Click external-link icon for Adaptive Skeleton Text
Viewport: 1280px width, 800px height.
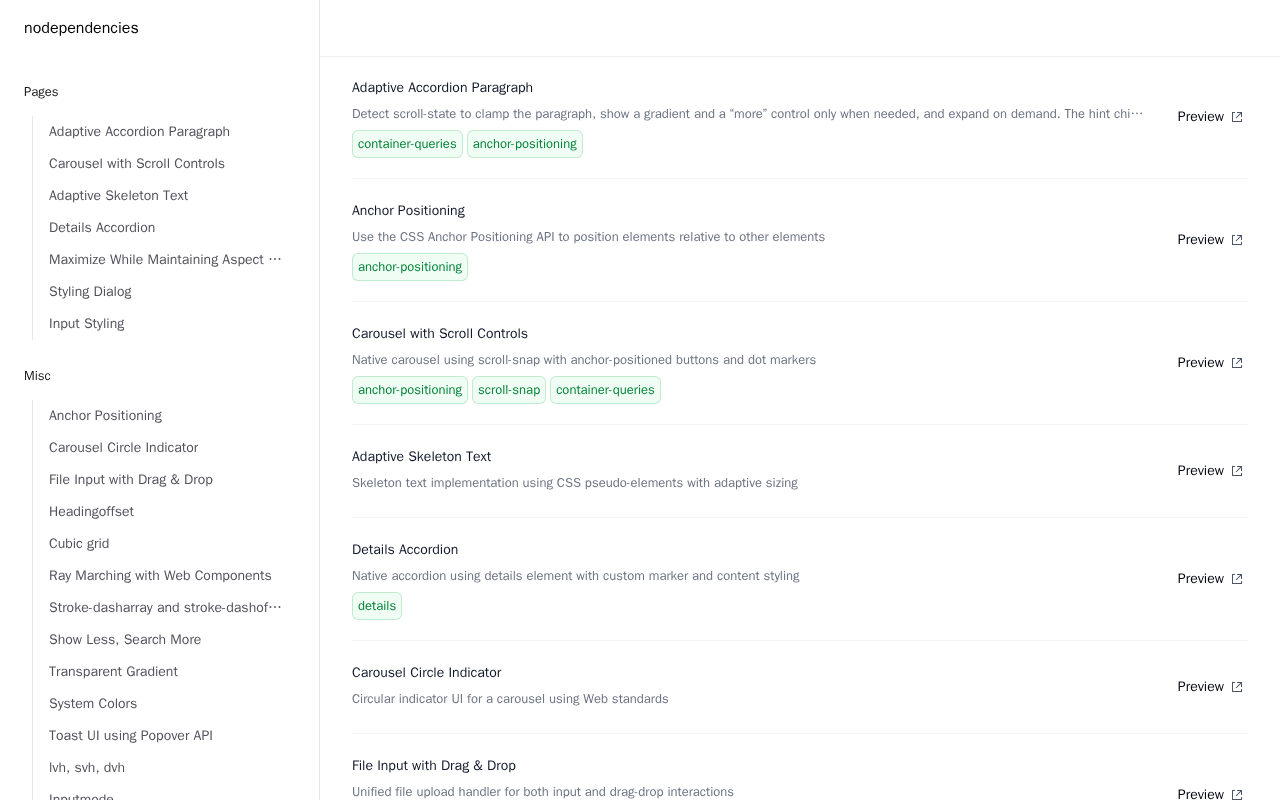[1237, 471]
